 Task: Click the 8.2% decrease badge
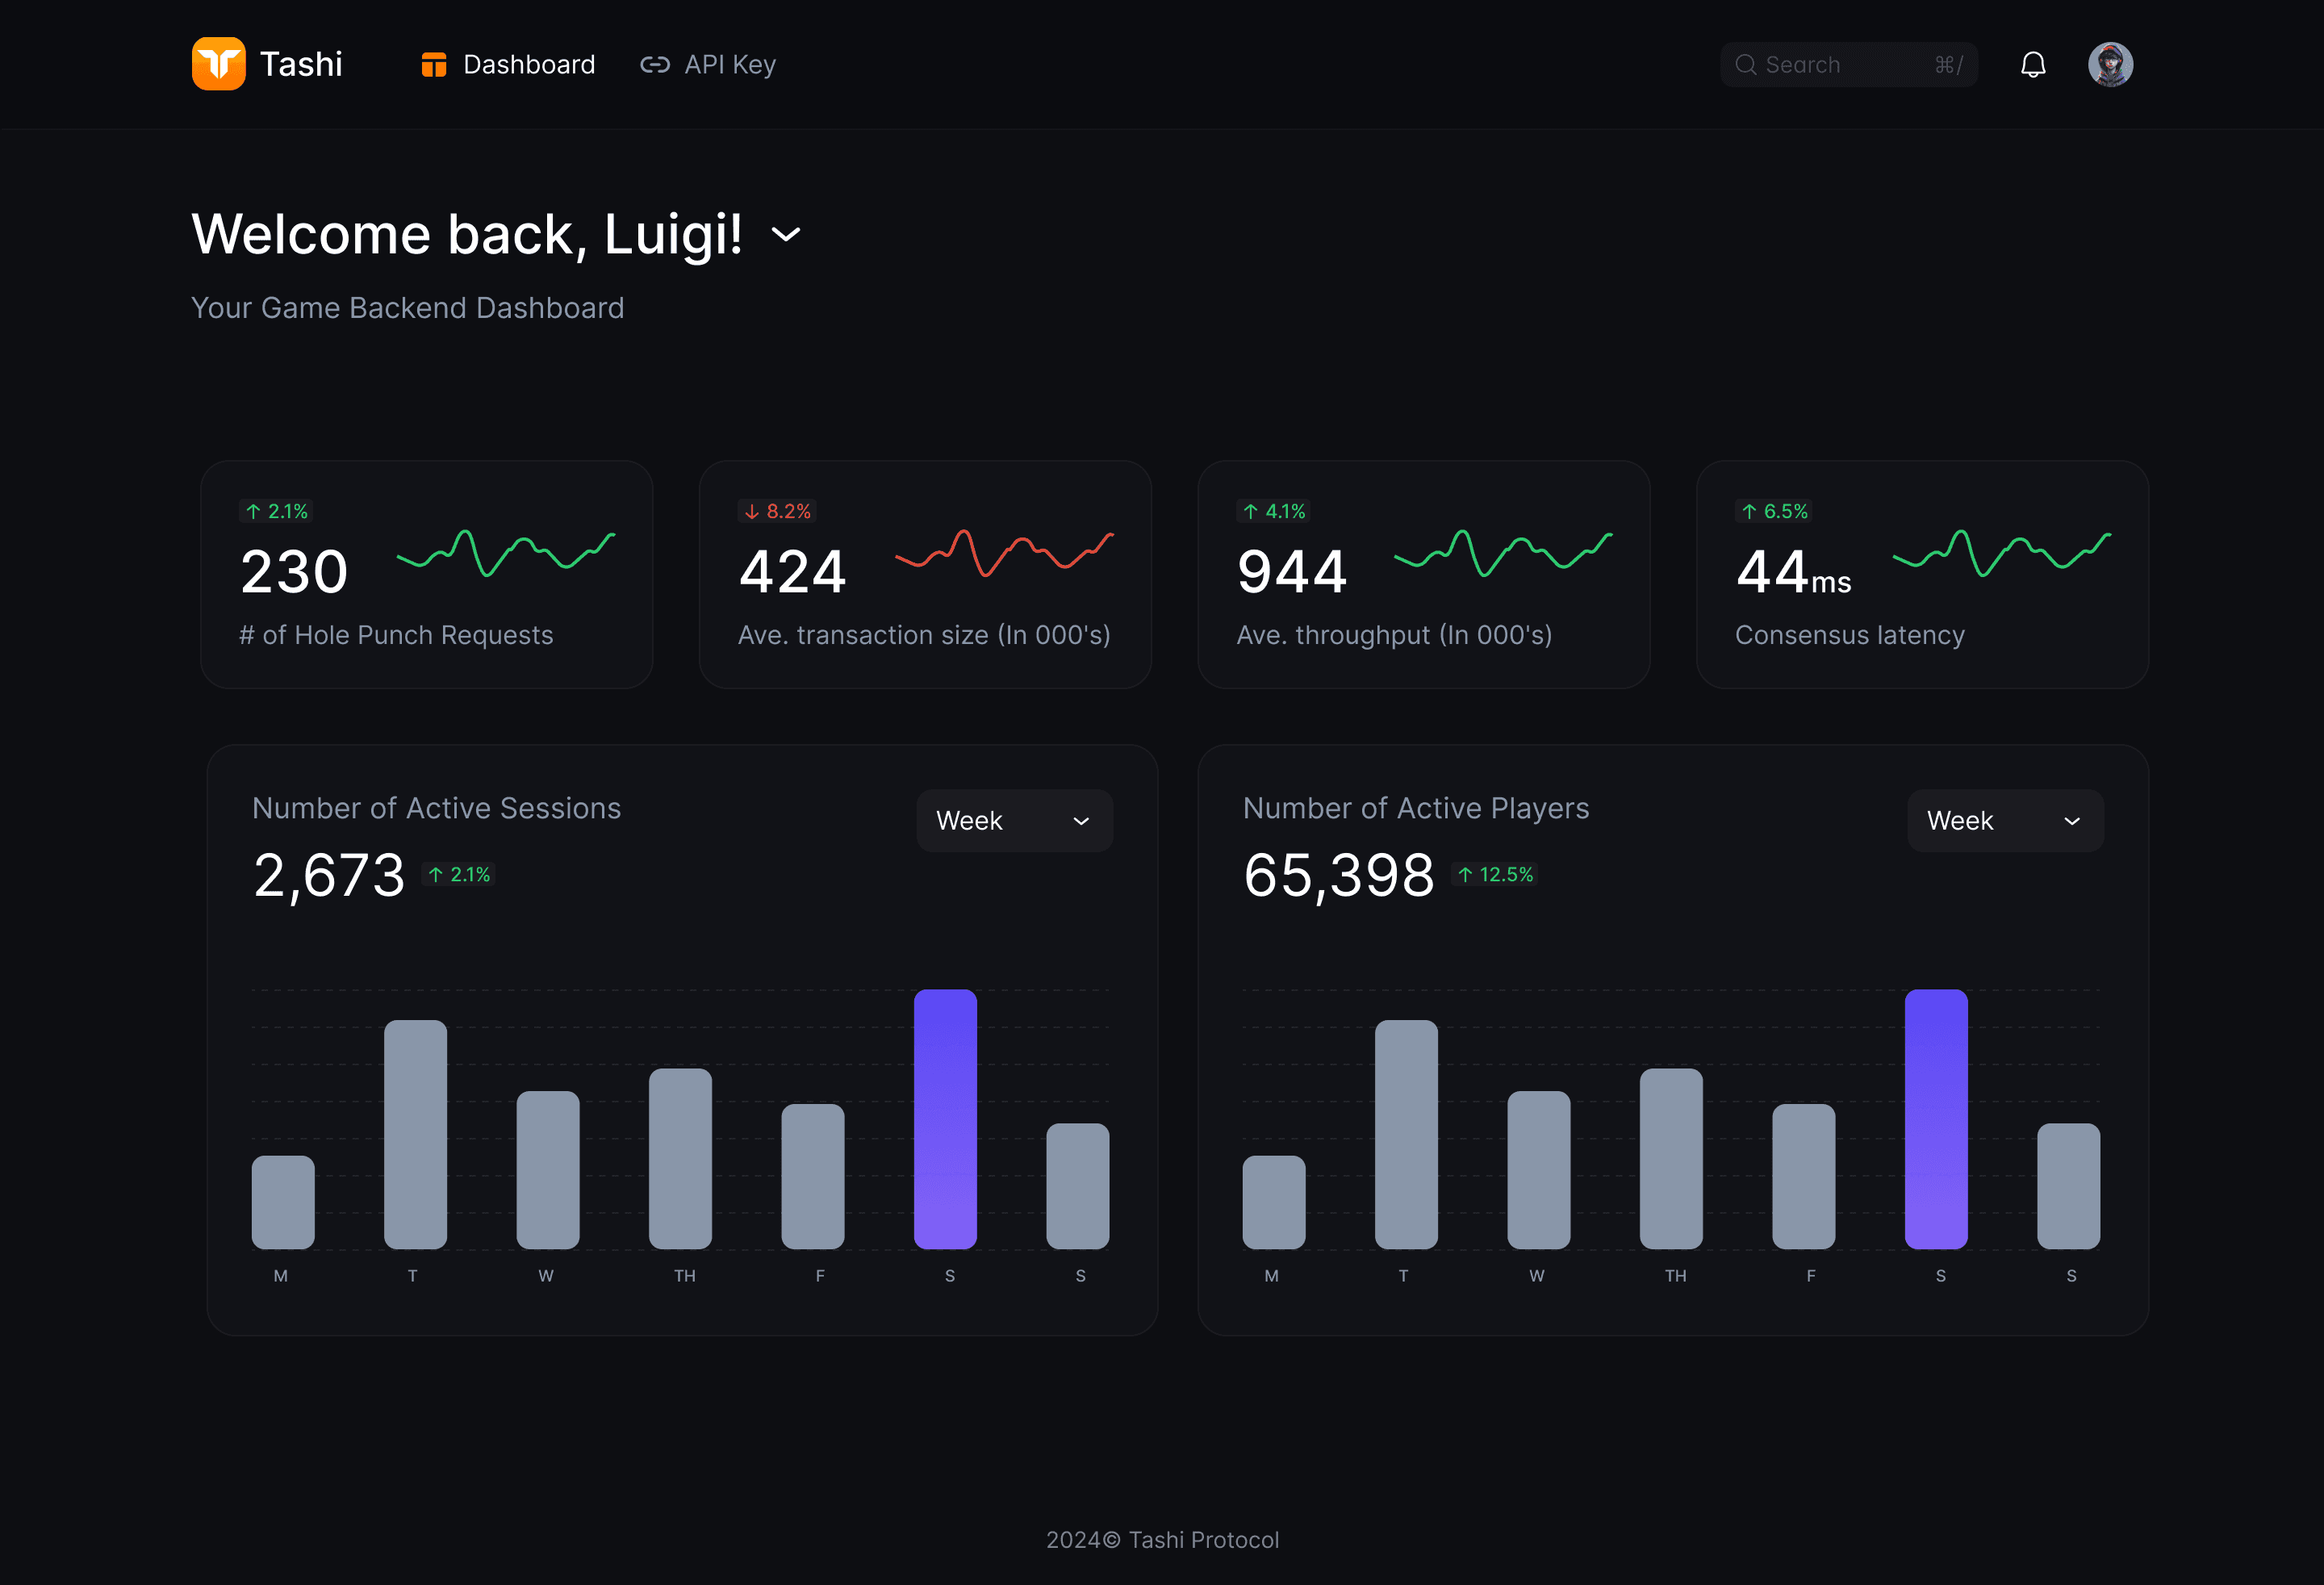click(777, 511)
